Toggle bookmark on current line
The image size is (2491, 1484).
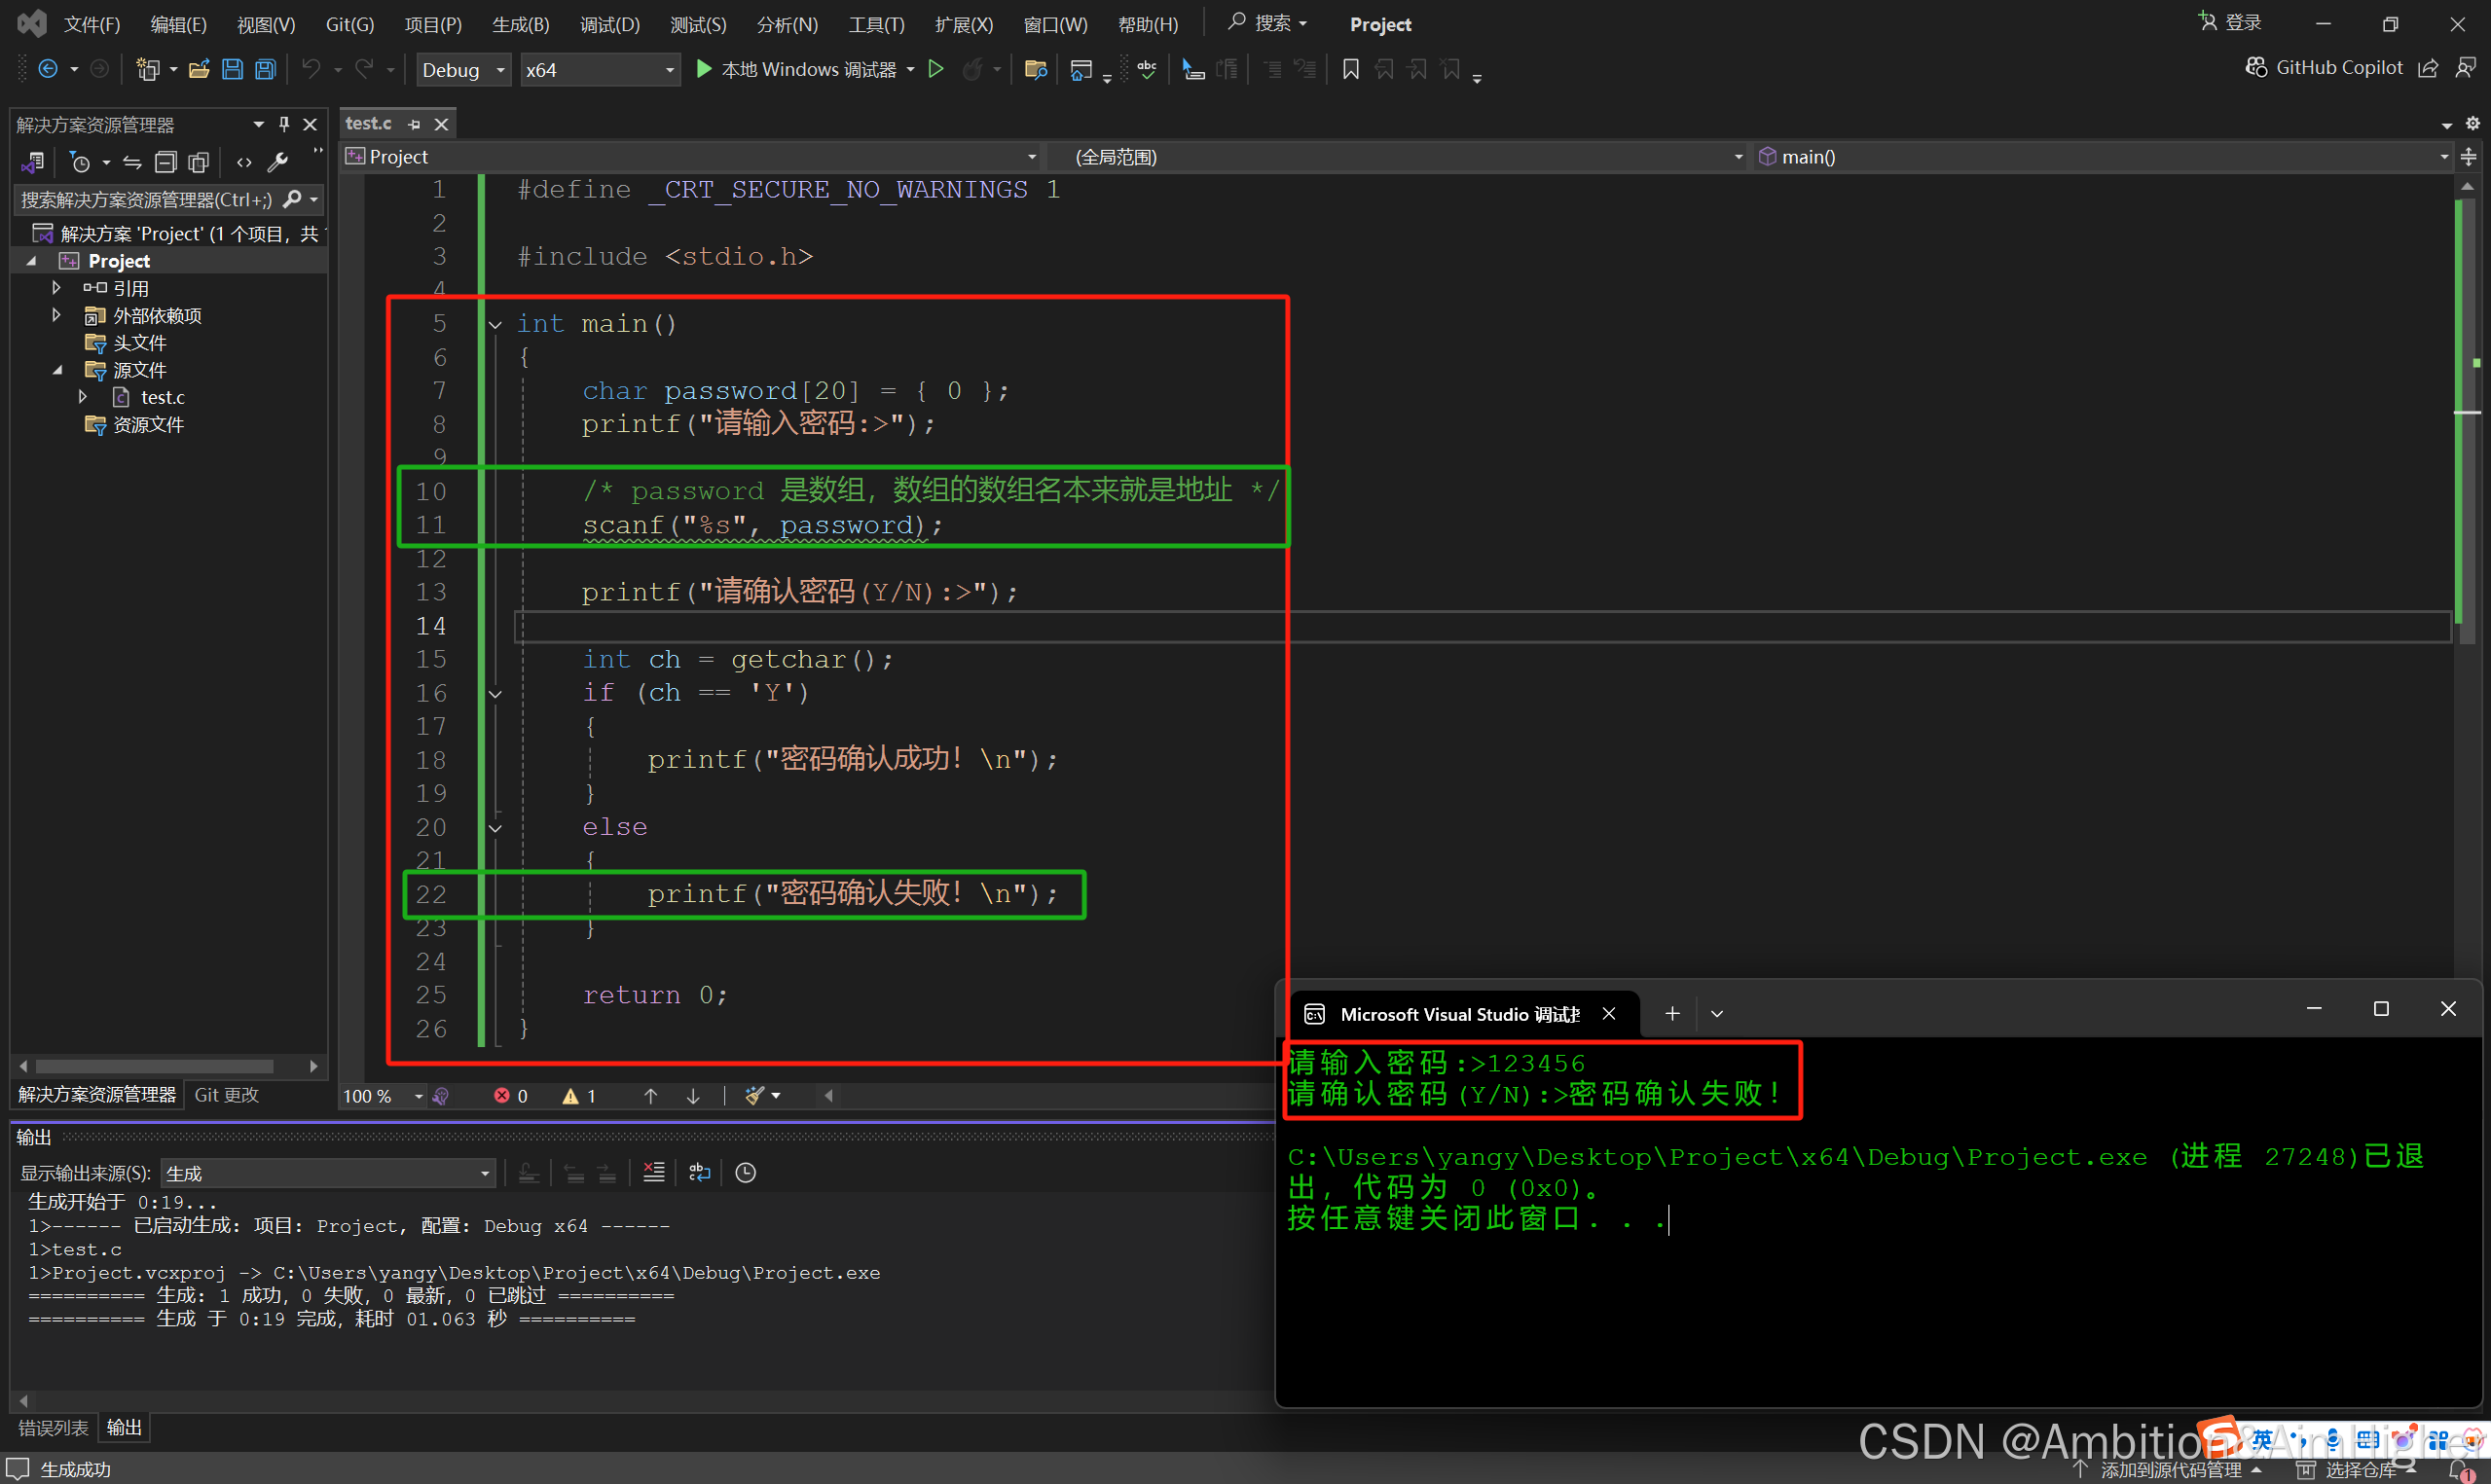(1350, 69)
